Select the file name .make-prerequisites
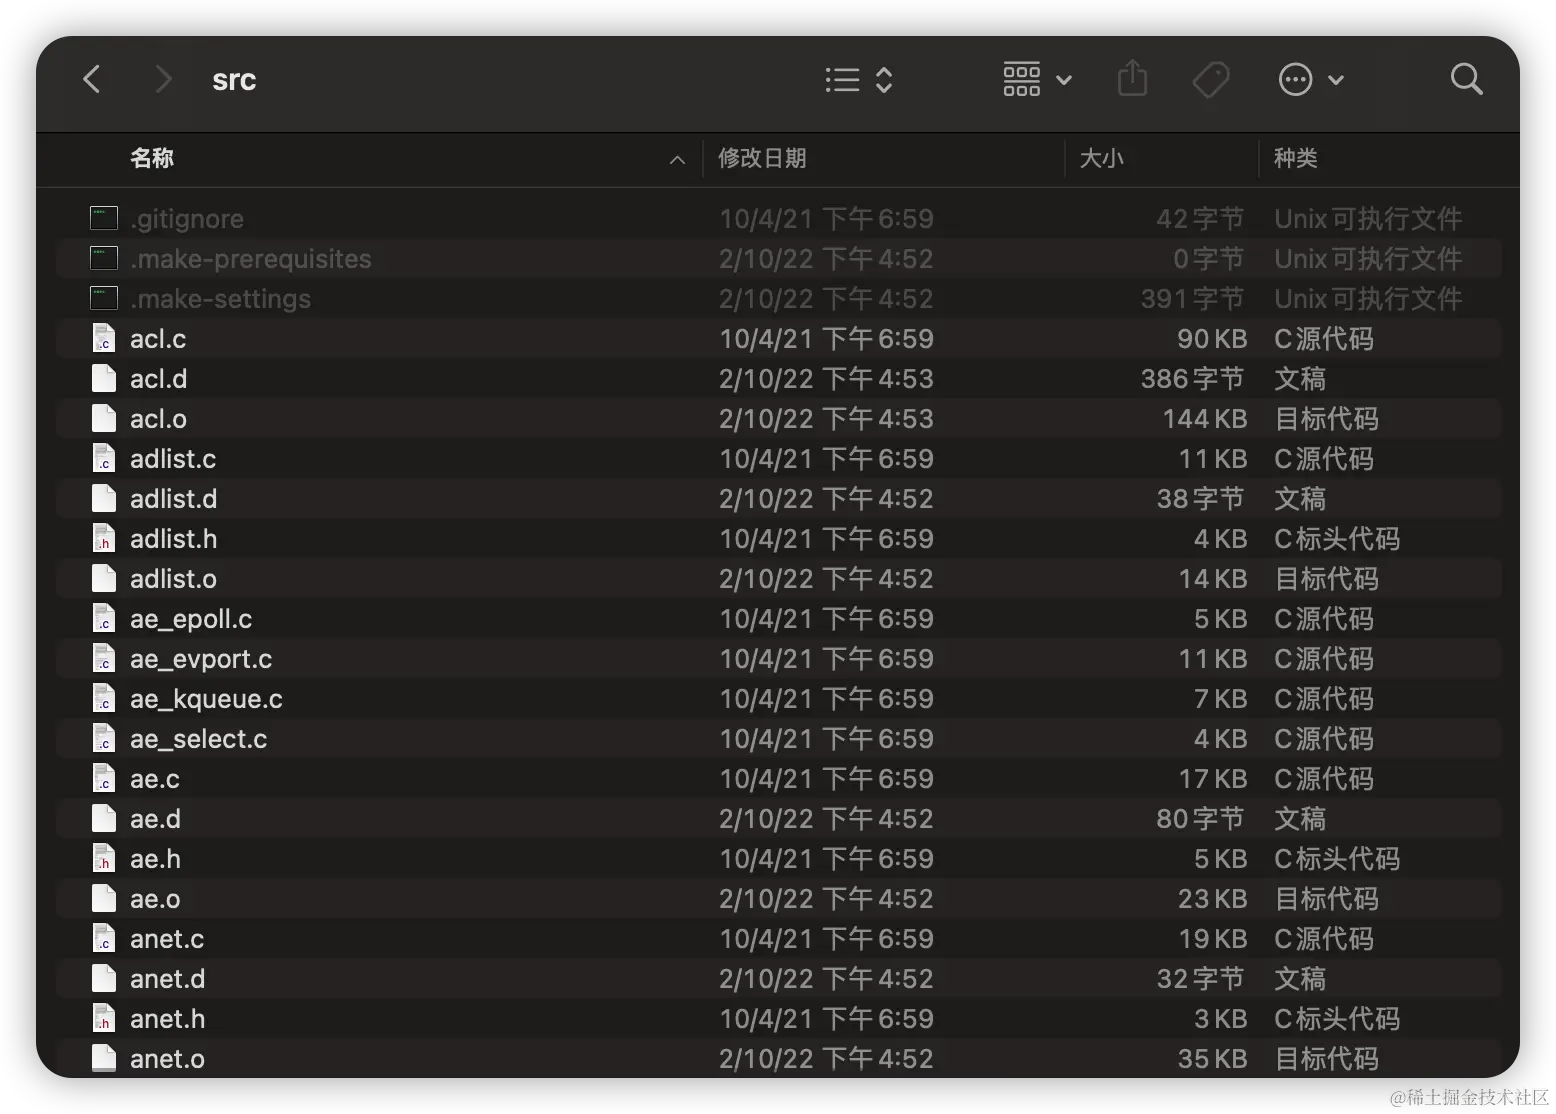1556x1114 pixels. click(251, 259)
